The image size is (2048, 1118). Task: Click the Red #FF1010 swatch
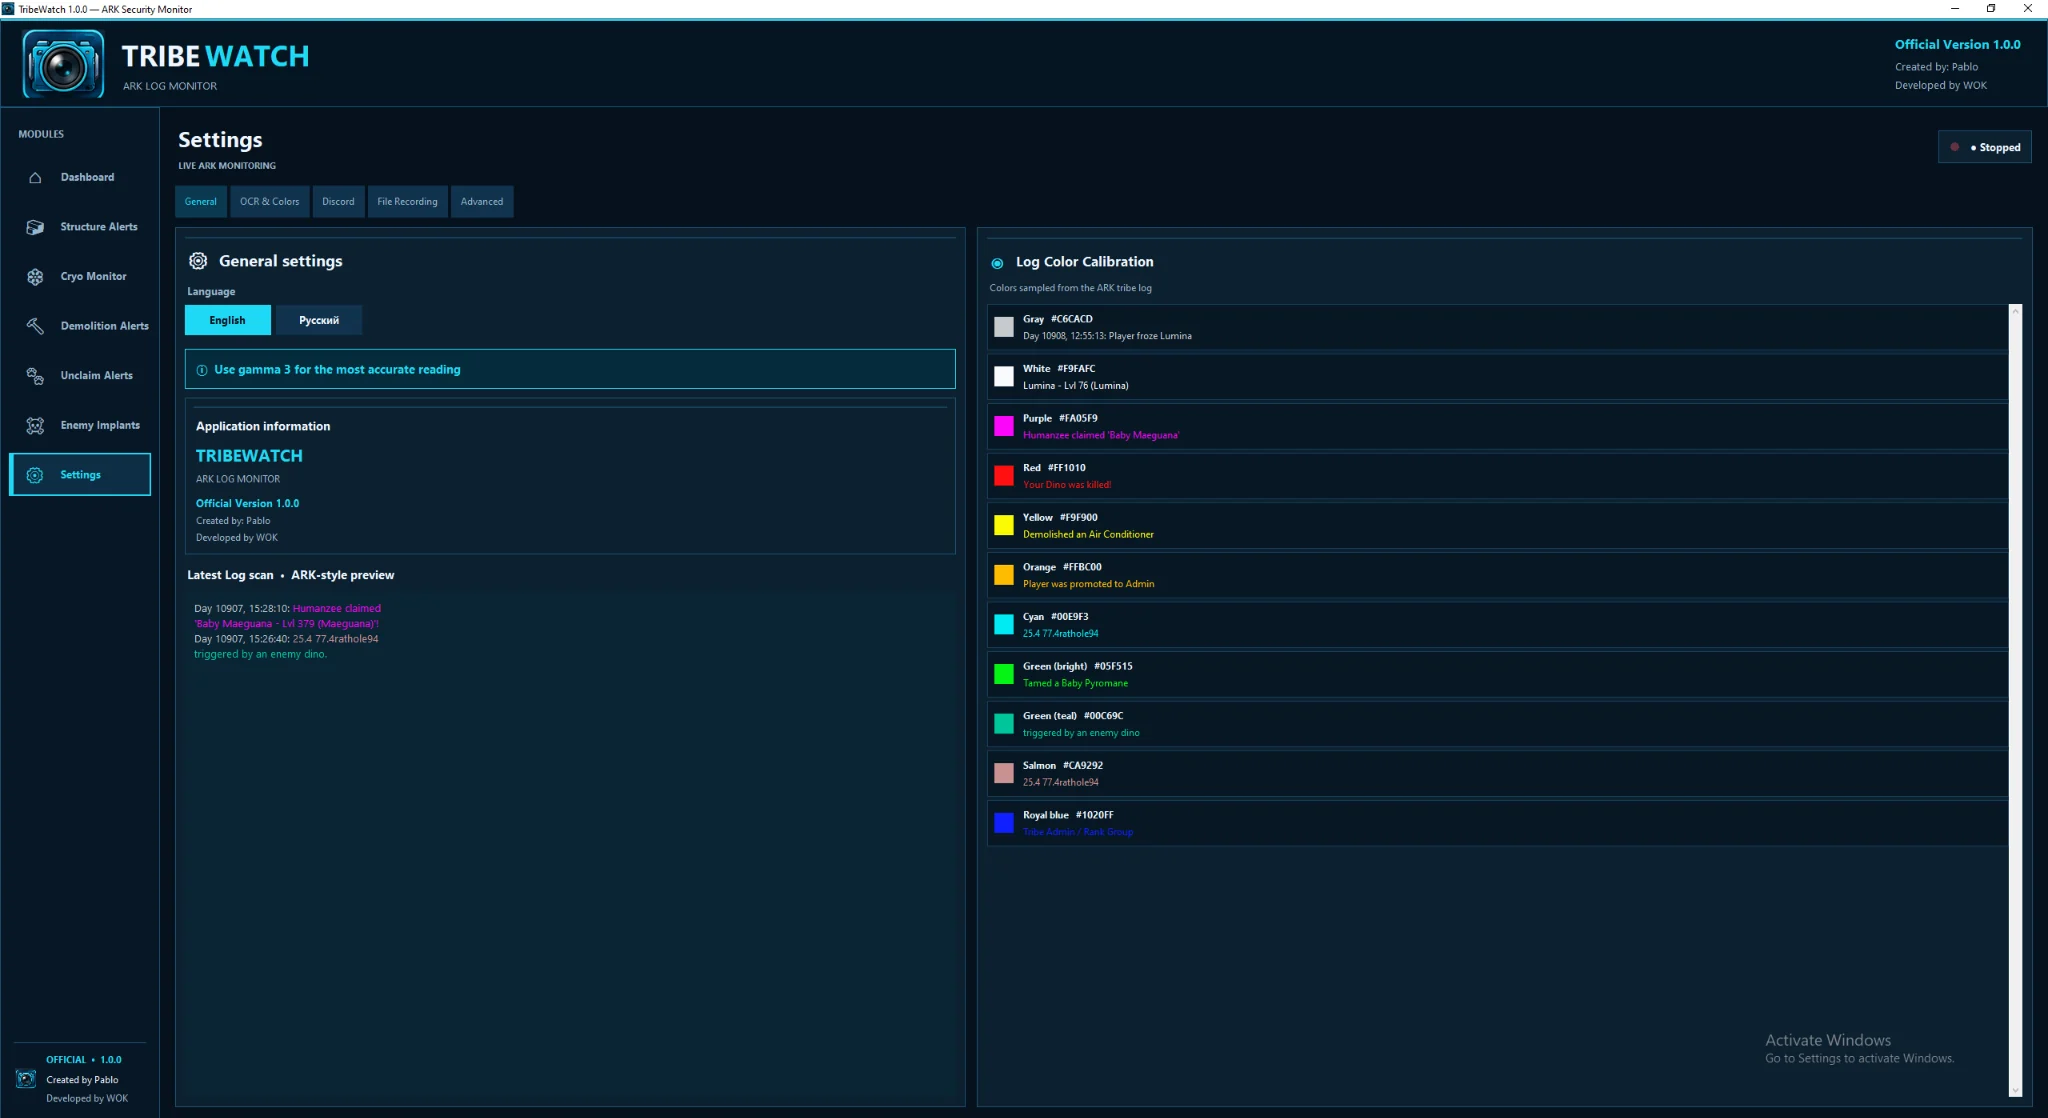tap(1004, 476)
